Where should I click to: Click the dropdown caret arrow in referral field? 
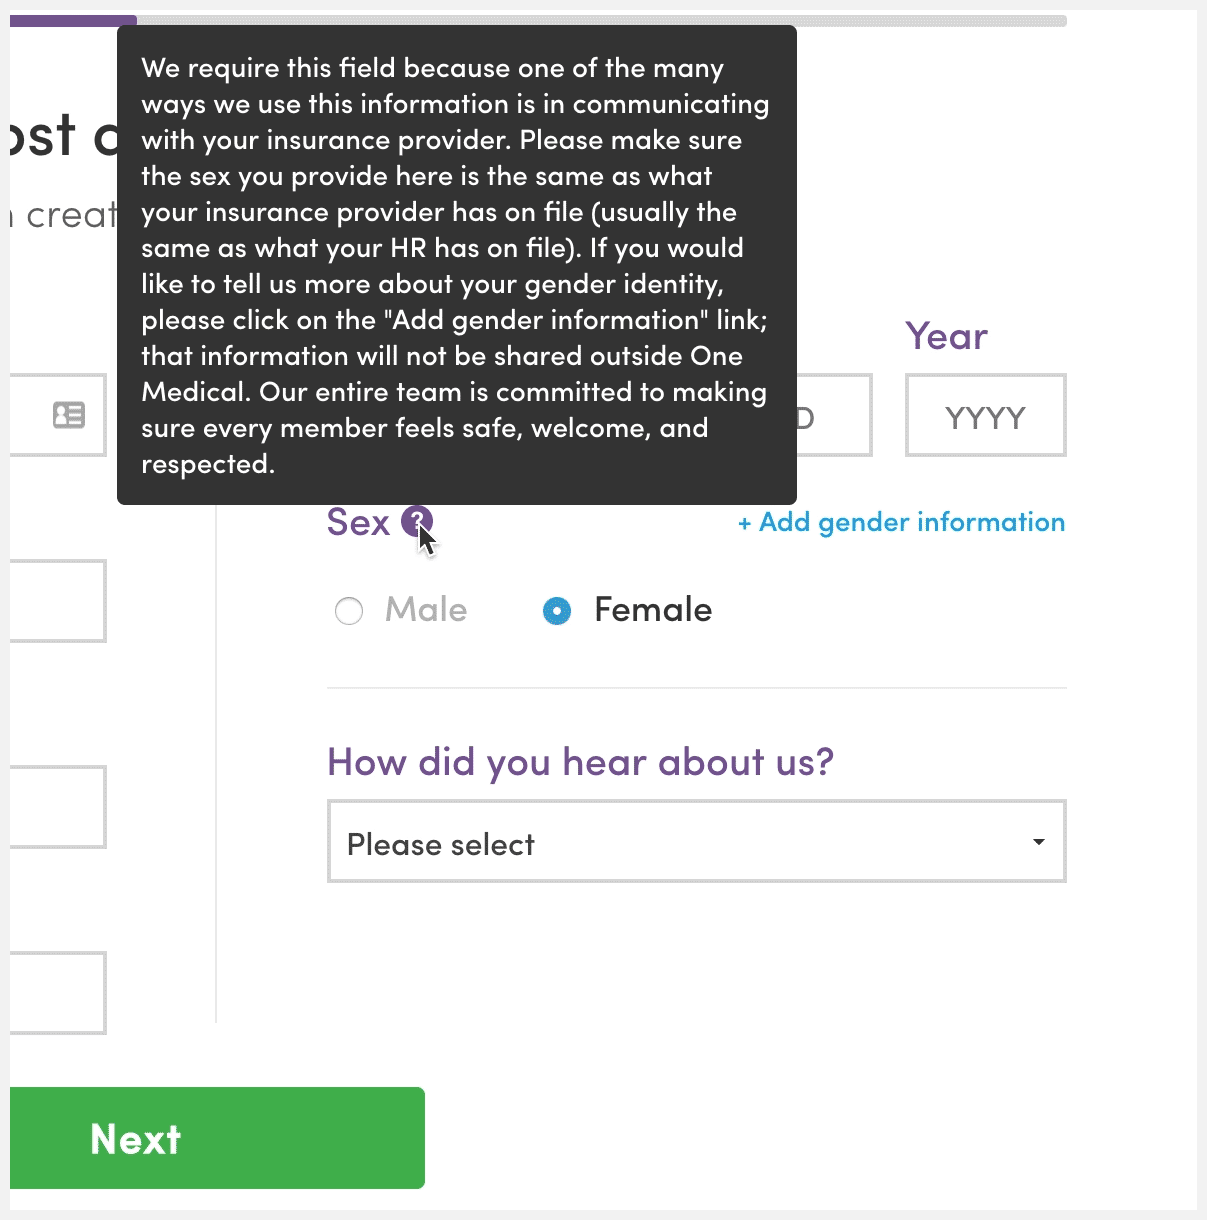pos(1039,842)
